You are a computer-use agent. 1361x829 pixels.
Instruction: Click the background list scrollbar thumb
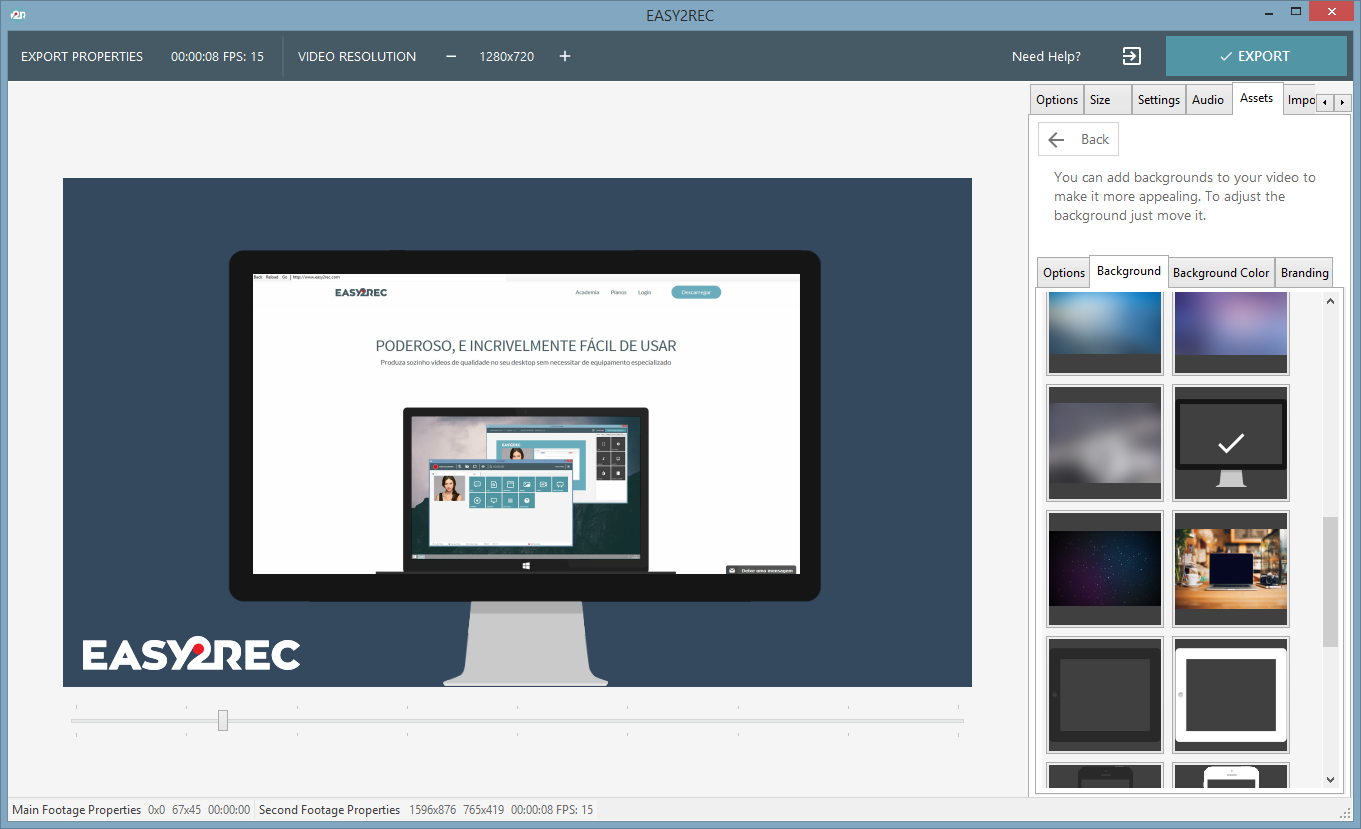coord(1330,582)
